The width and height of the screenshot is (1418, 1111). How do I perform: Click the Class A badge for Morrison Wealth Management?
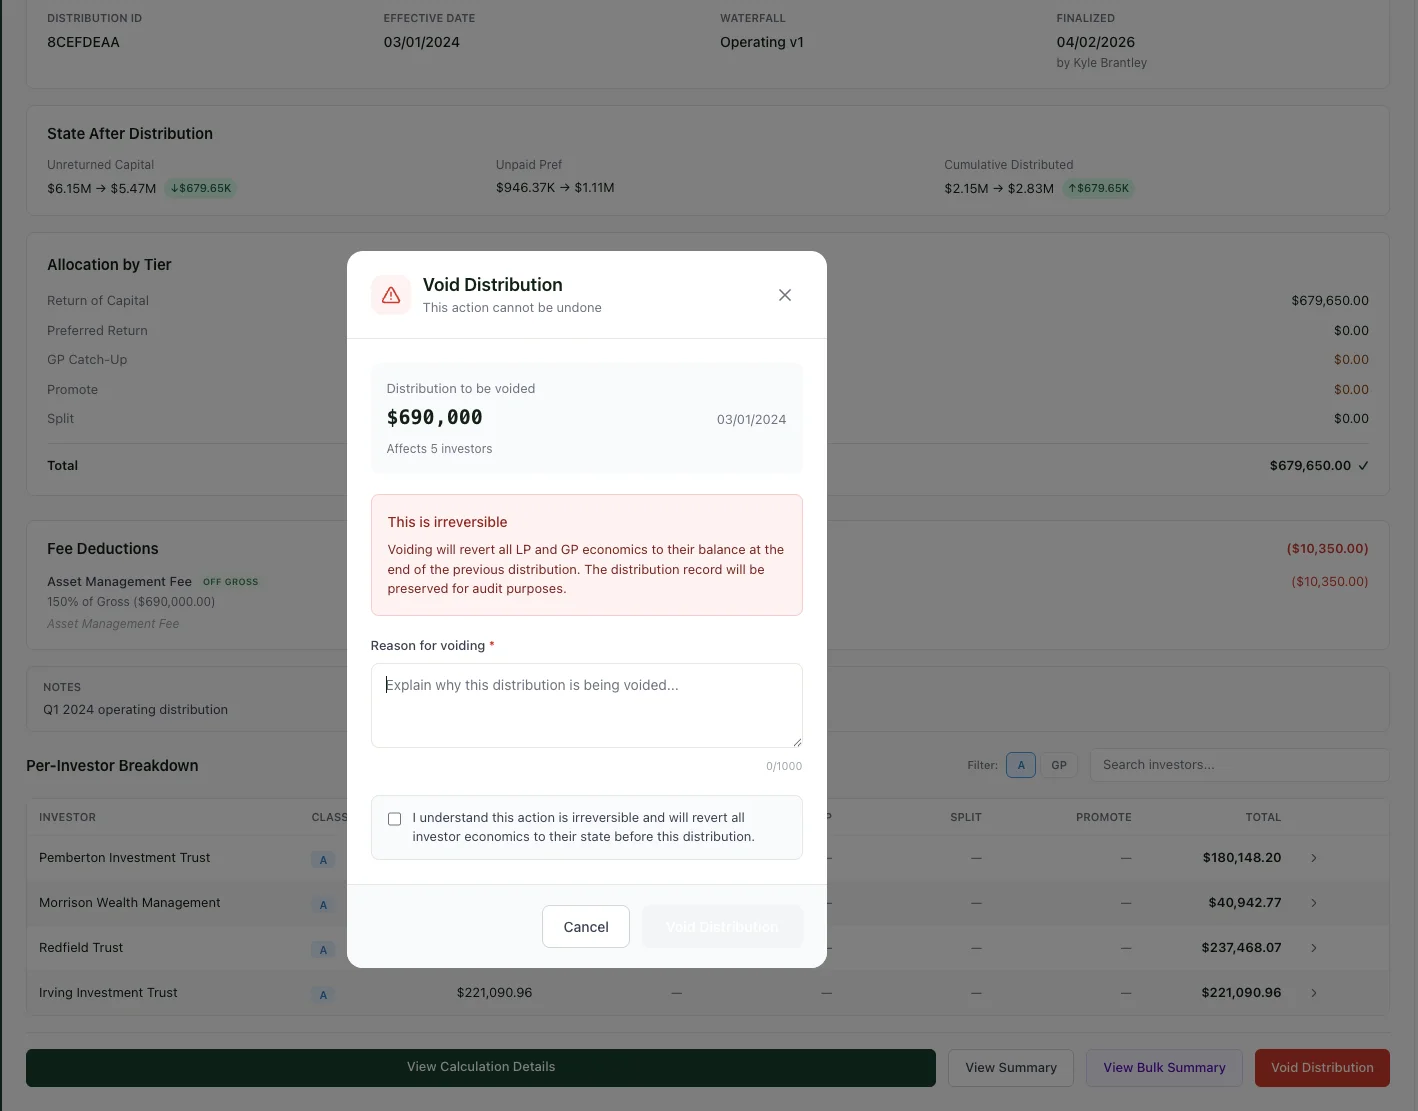pos(322,904)
